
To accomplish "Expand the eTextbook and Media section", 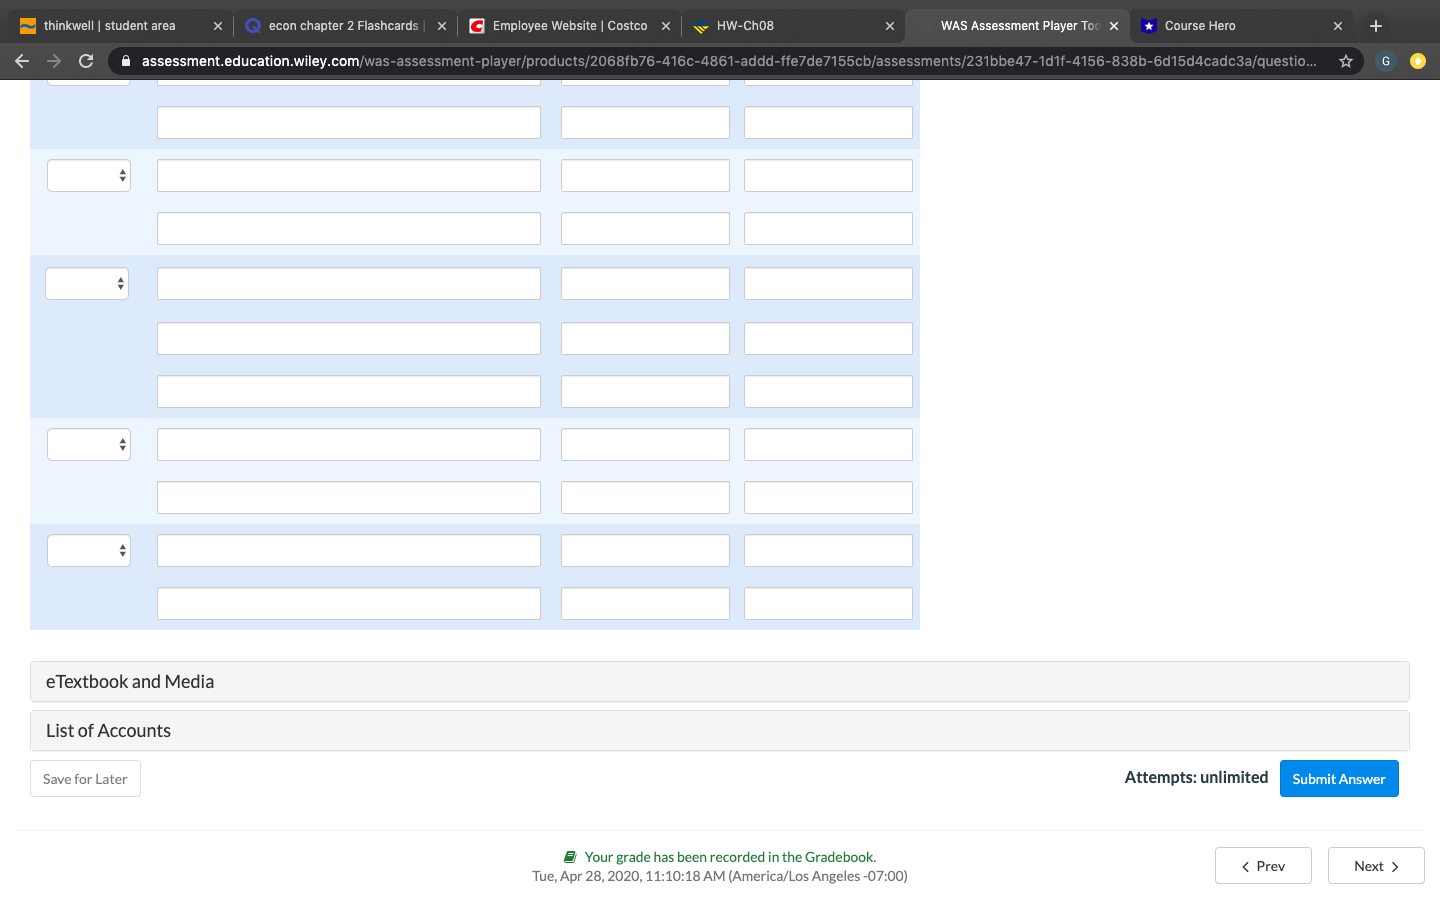I will pyautogui.click(x=720, y=682).
